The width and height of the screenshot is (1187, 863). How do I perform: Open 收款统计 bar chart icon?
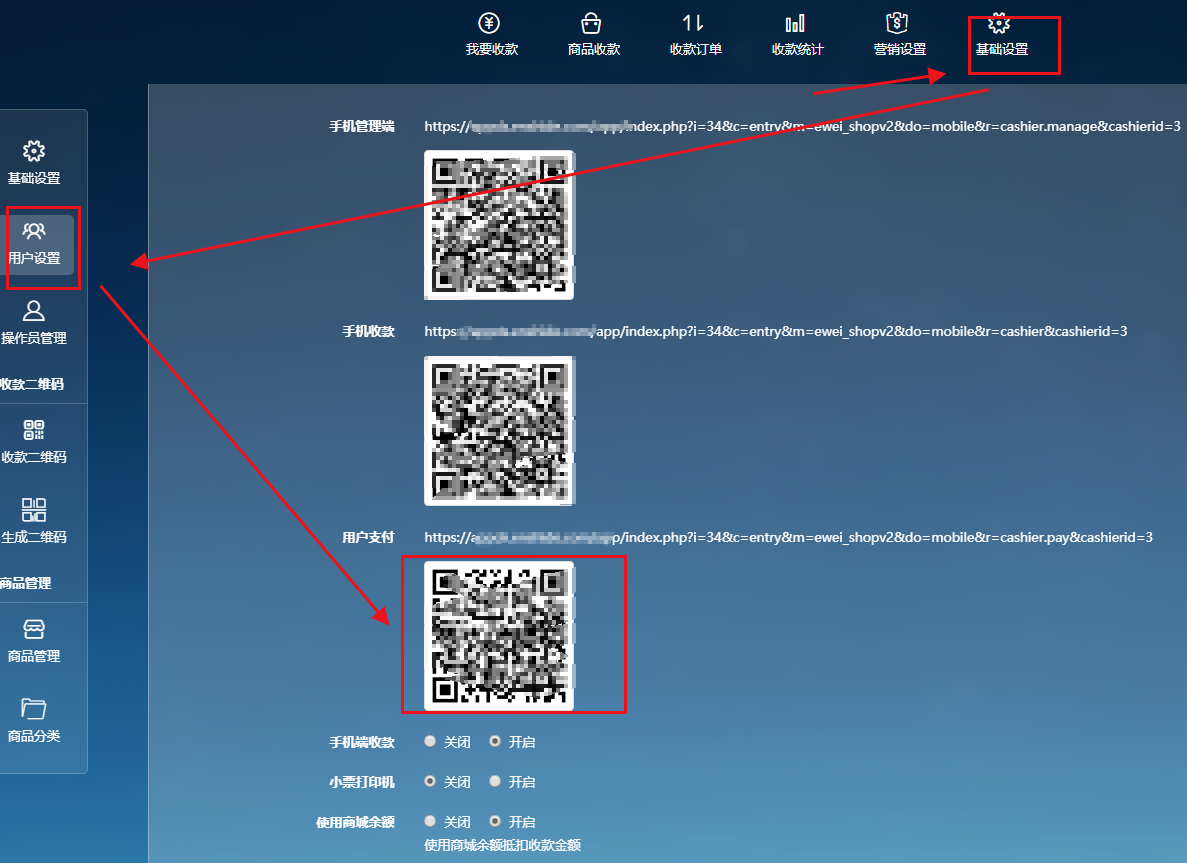click(x=796, y=24)
